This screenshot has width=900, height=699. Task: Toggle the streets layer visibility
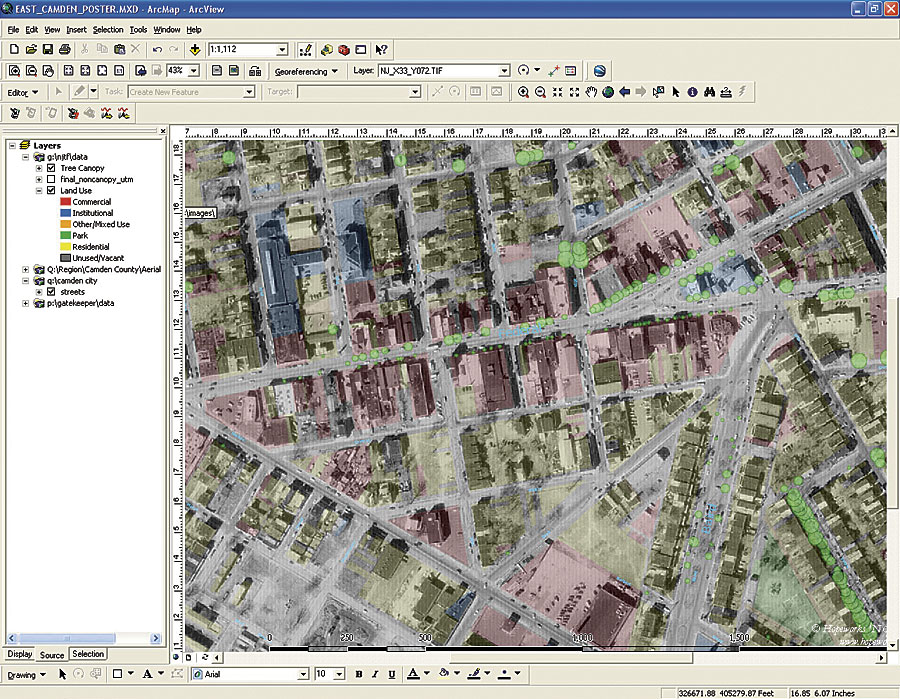click(x=51, y=292)
